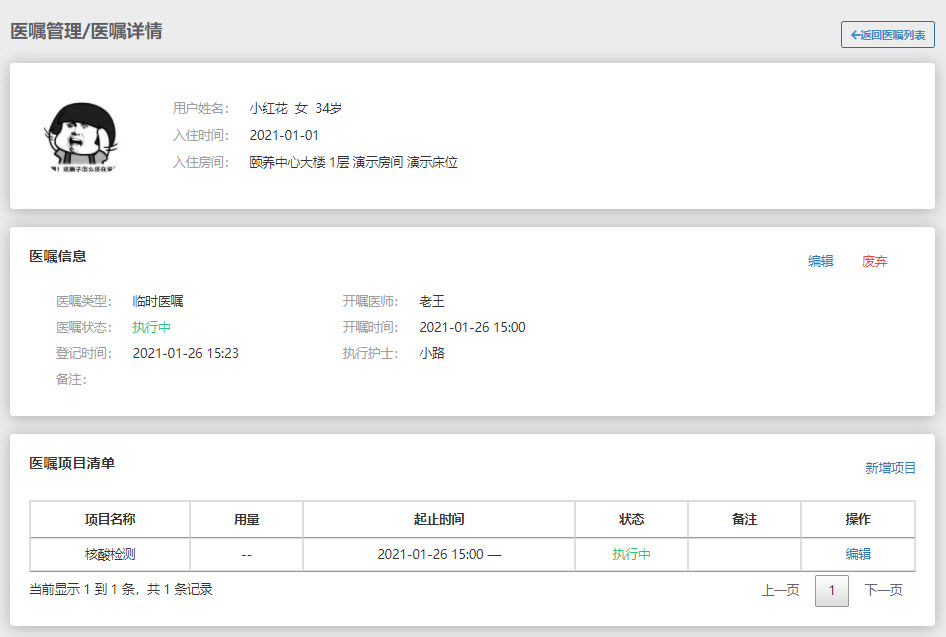Go to the previous page with 上一页
Screen dimensions: 946x637
pos(780,590)
